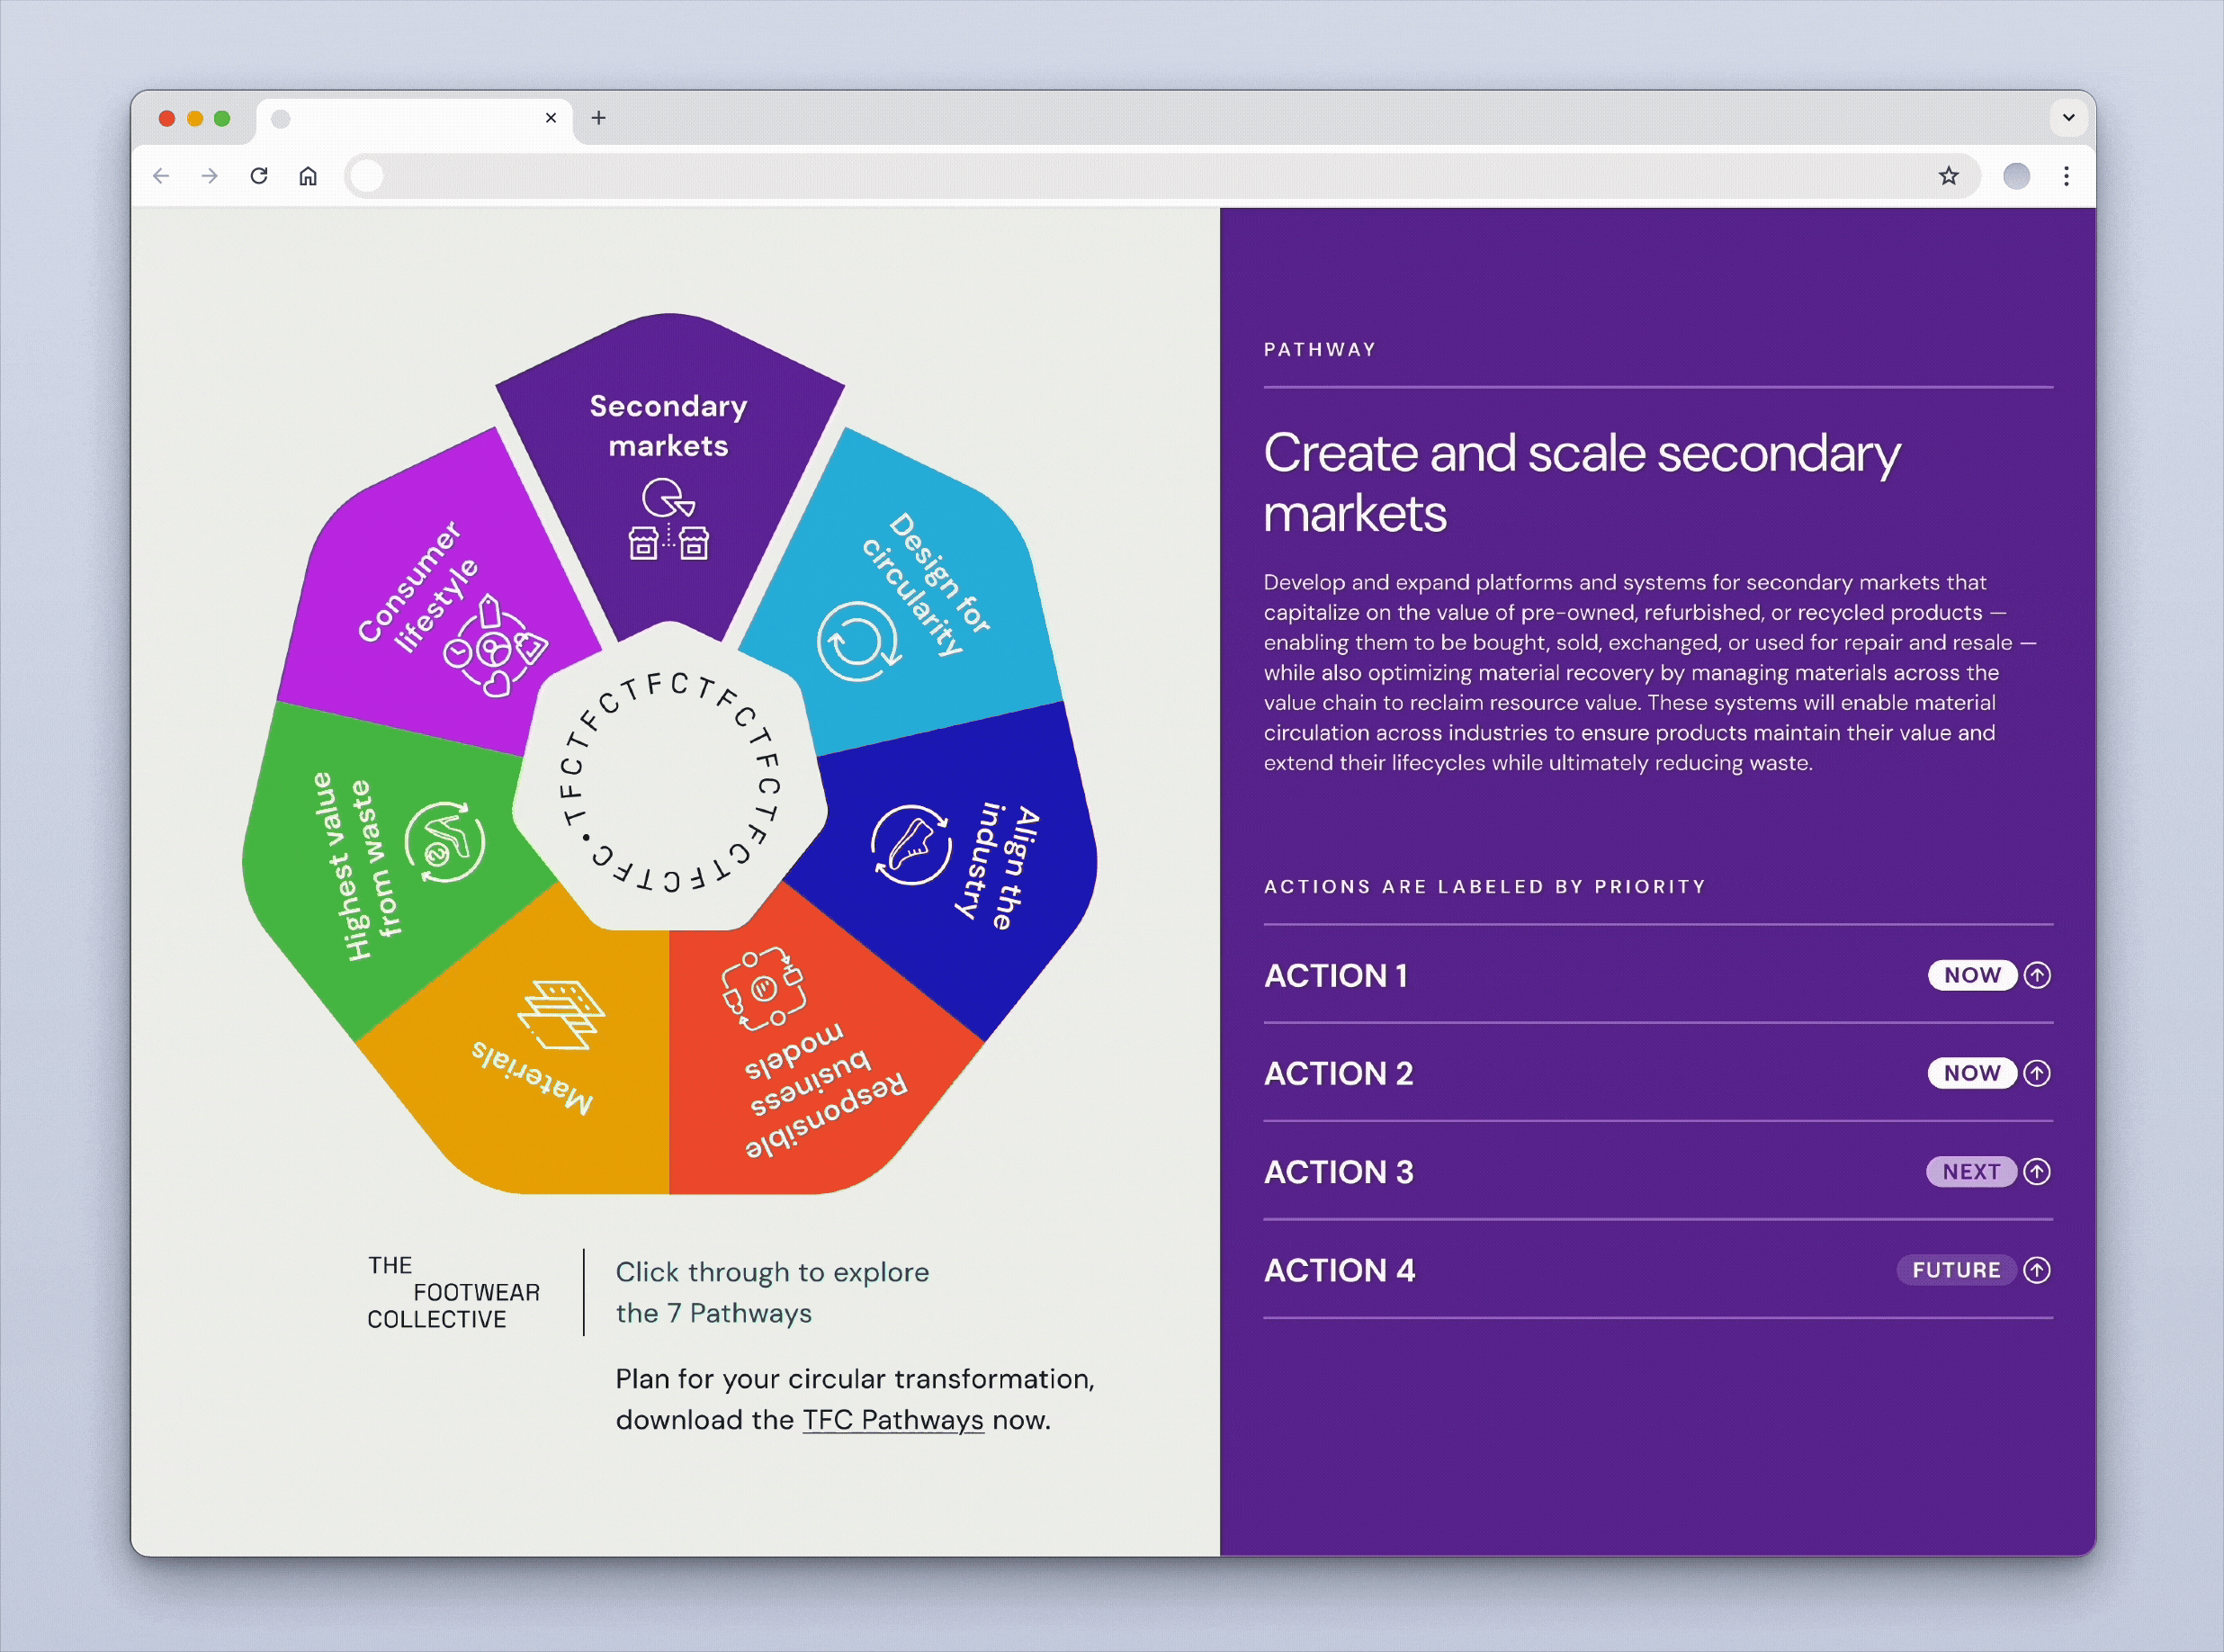This screenshot has height=1652, width=2224.
Task: Open the browser three-dot menu
Action: click(x=2066, y=176)
